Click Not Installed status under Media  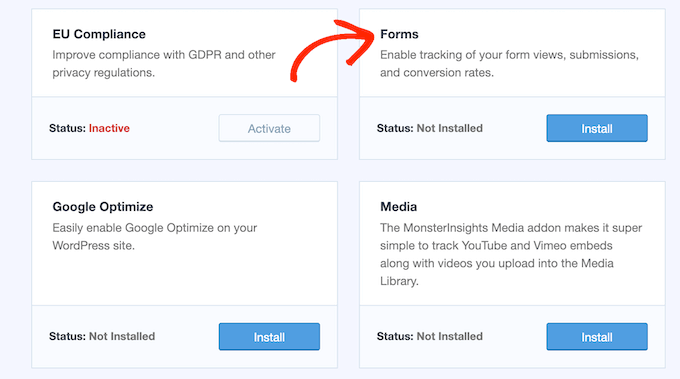450,337
